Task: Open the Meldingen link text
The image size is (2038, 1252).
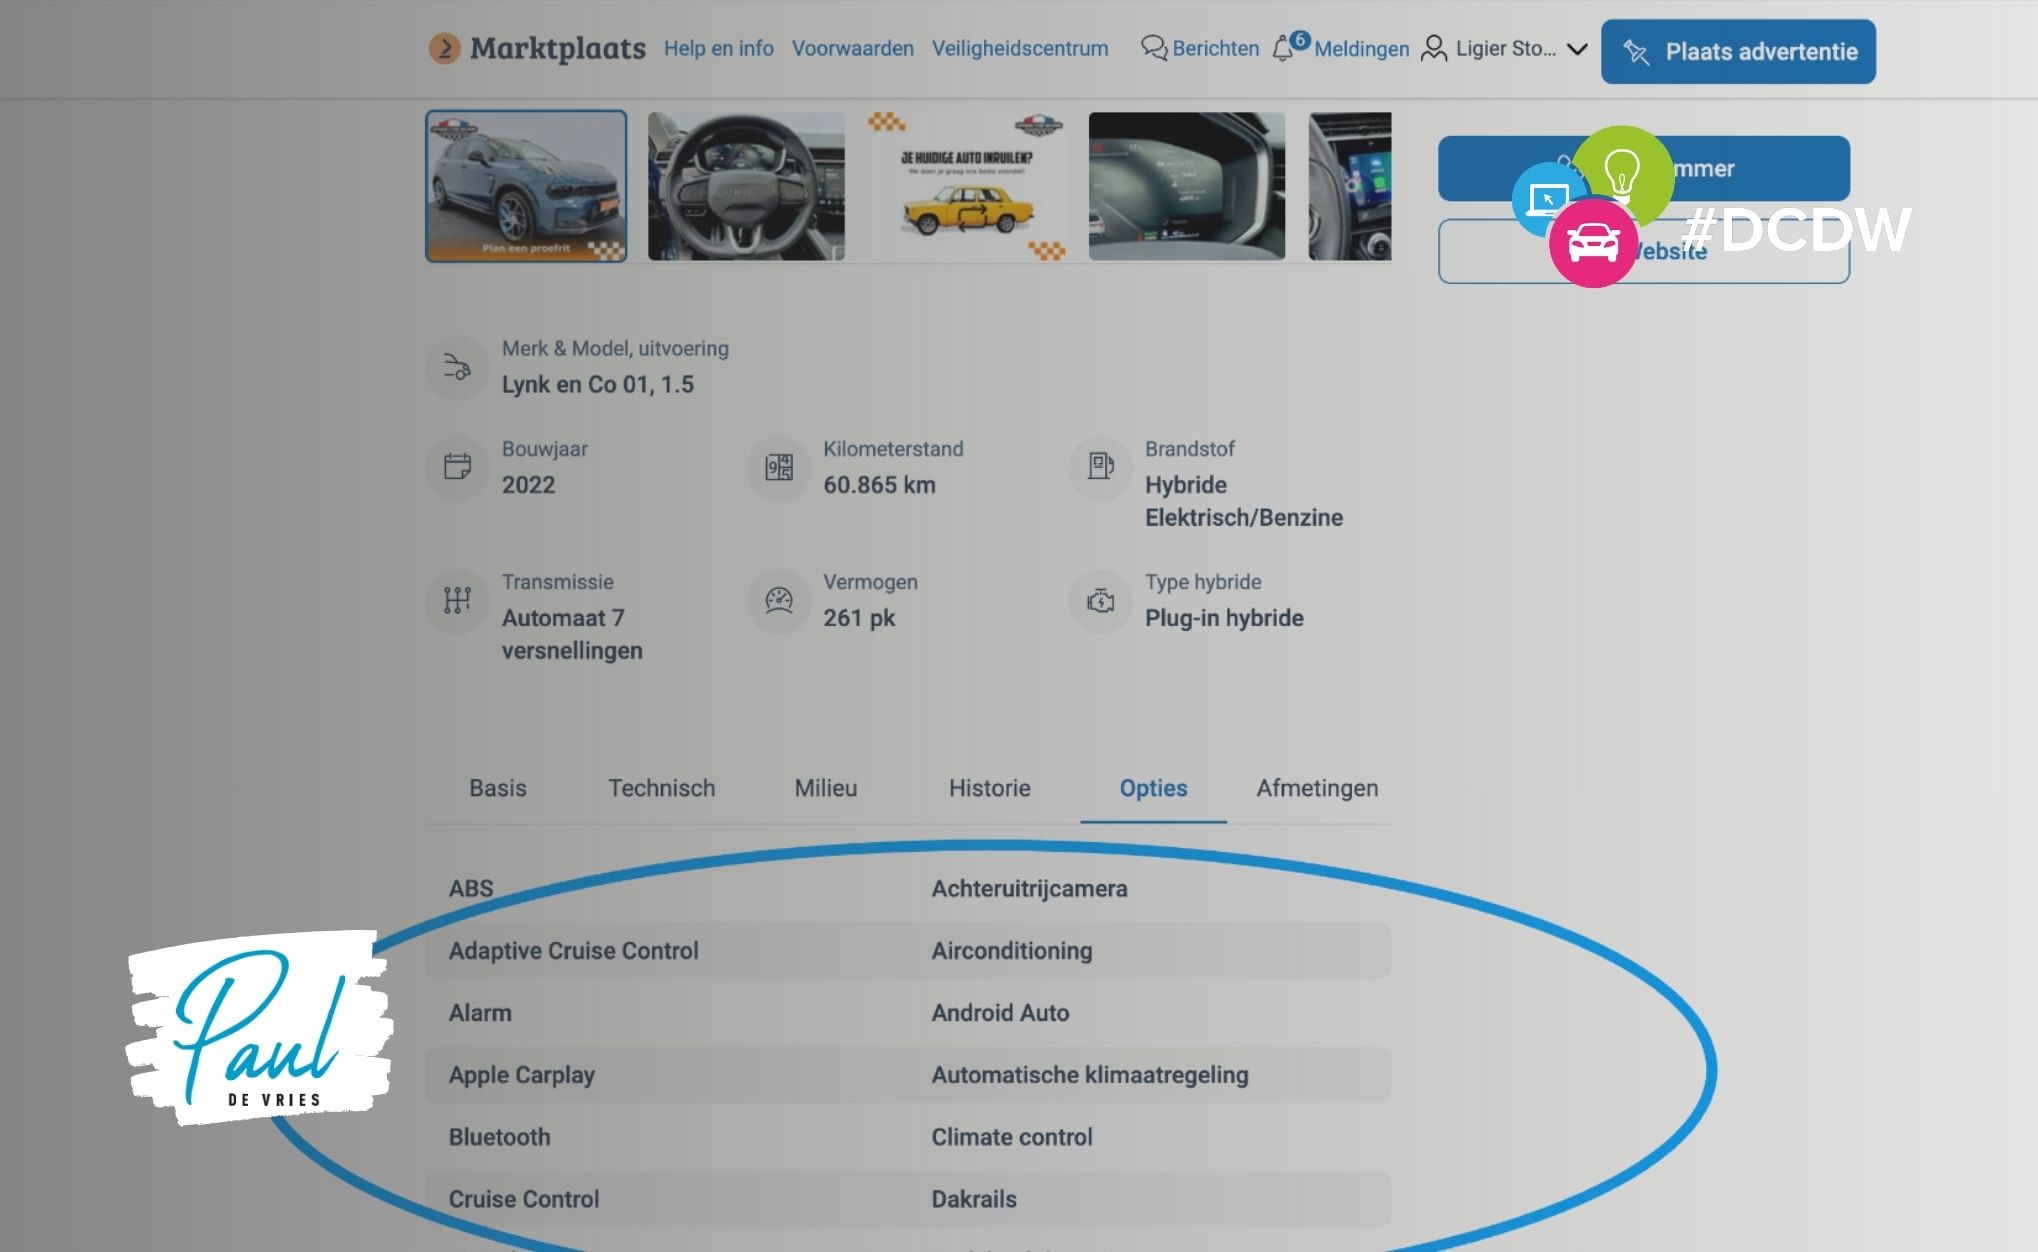Action: 1361,49
